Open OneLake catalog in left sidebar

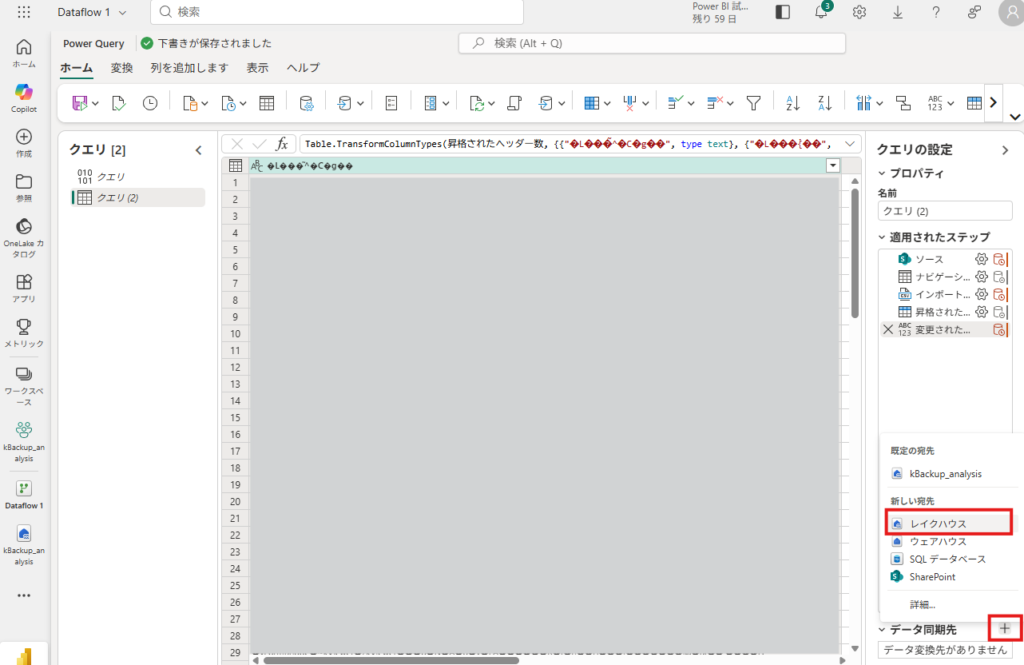tap(24, 237)
